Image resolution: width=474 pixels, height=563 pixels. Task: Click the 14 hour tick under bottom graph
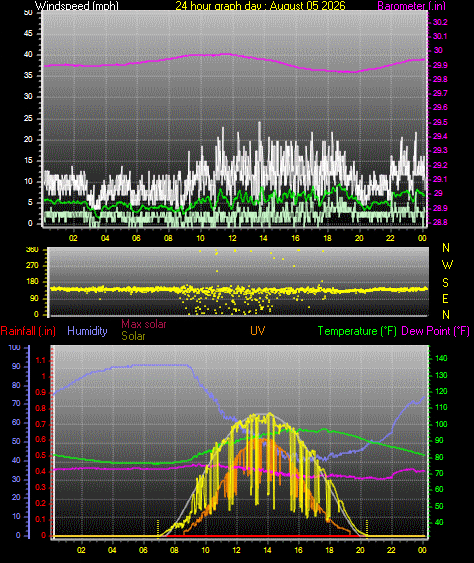click(267, 550)
